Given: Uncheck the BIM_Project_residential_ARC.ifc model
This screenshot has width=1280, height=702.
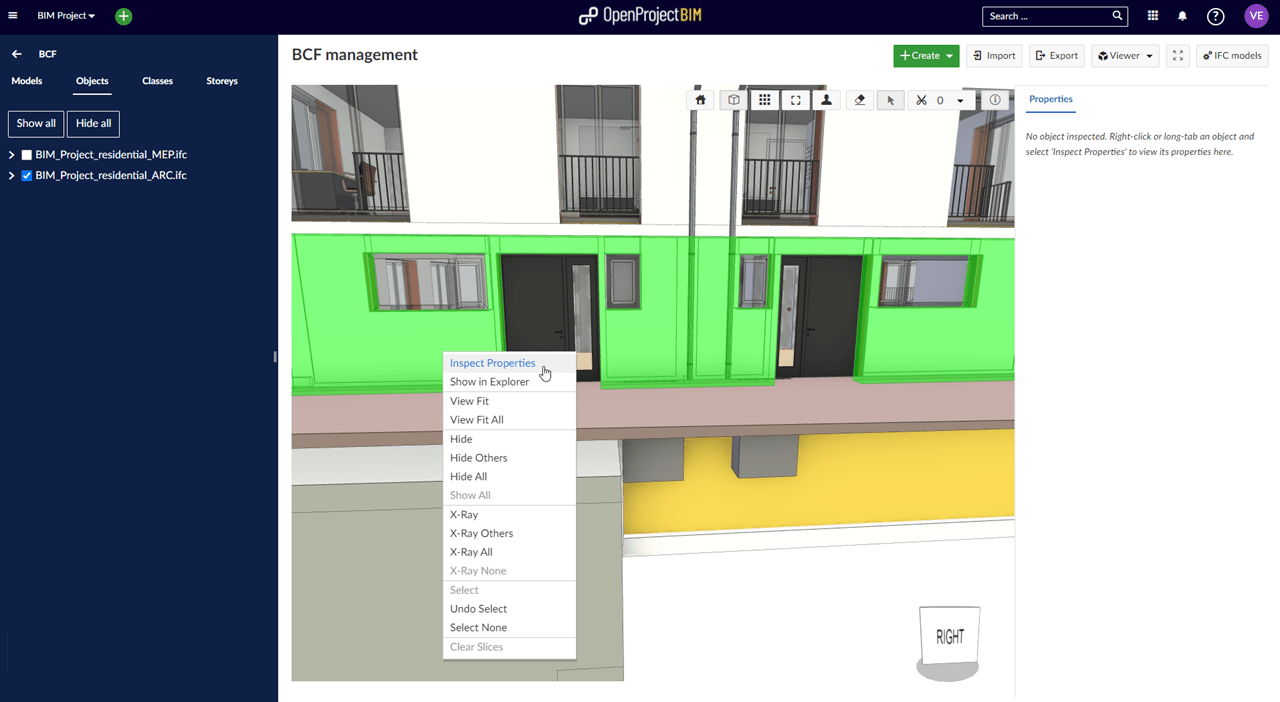Looking at the screenshot, I should point(27,175).
